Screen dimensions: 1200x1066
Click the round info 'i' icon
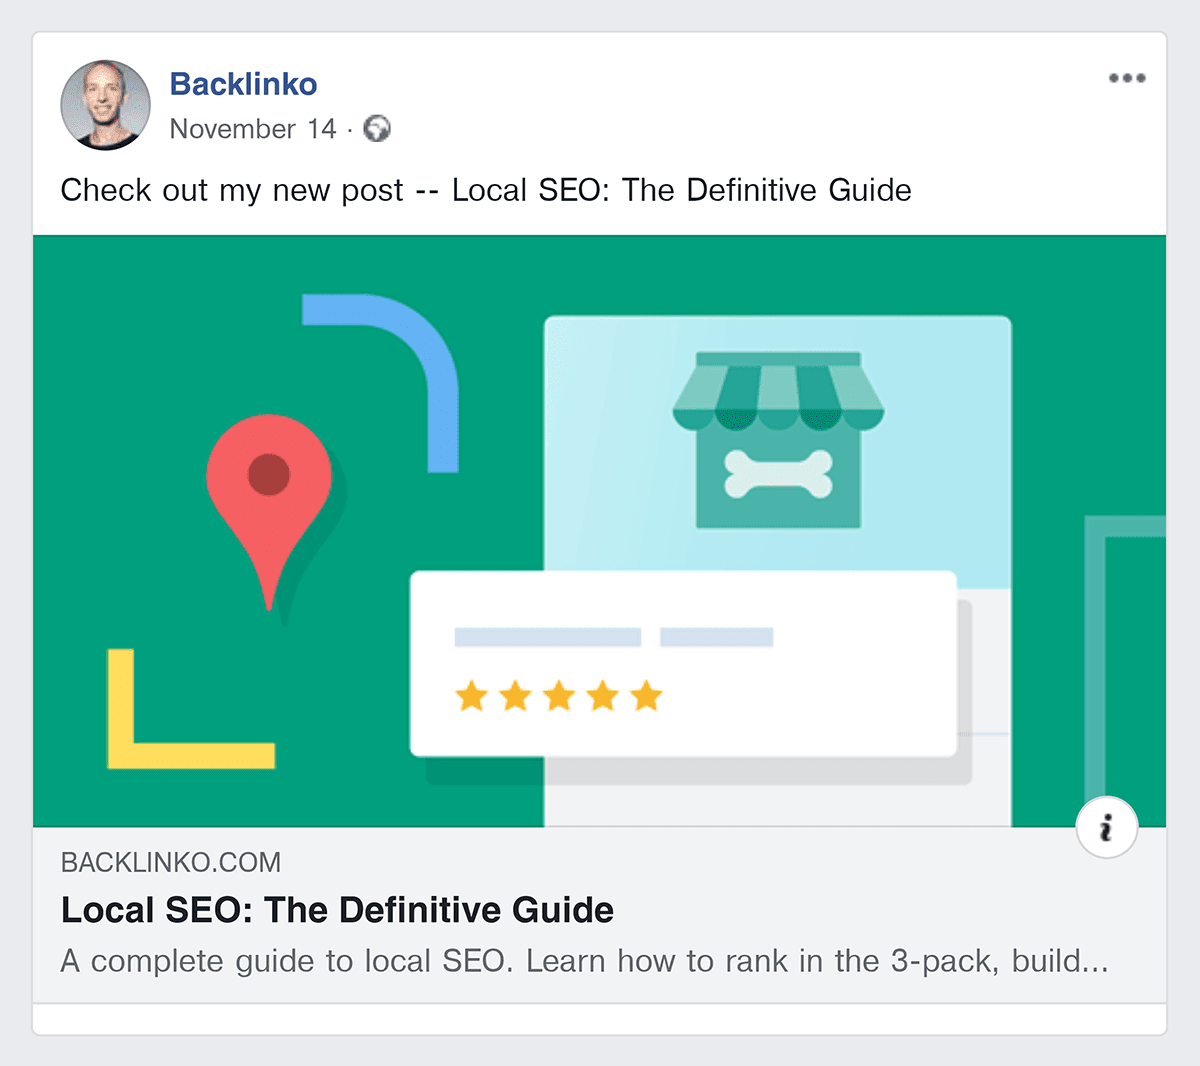tap(1106, 828)
